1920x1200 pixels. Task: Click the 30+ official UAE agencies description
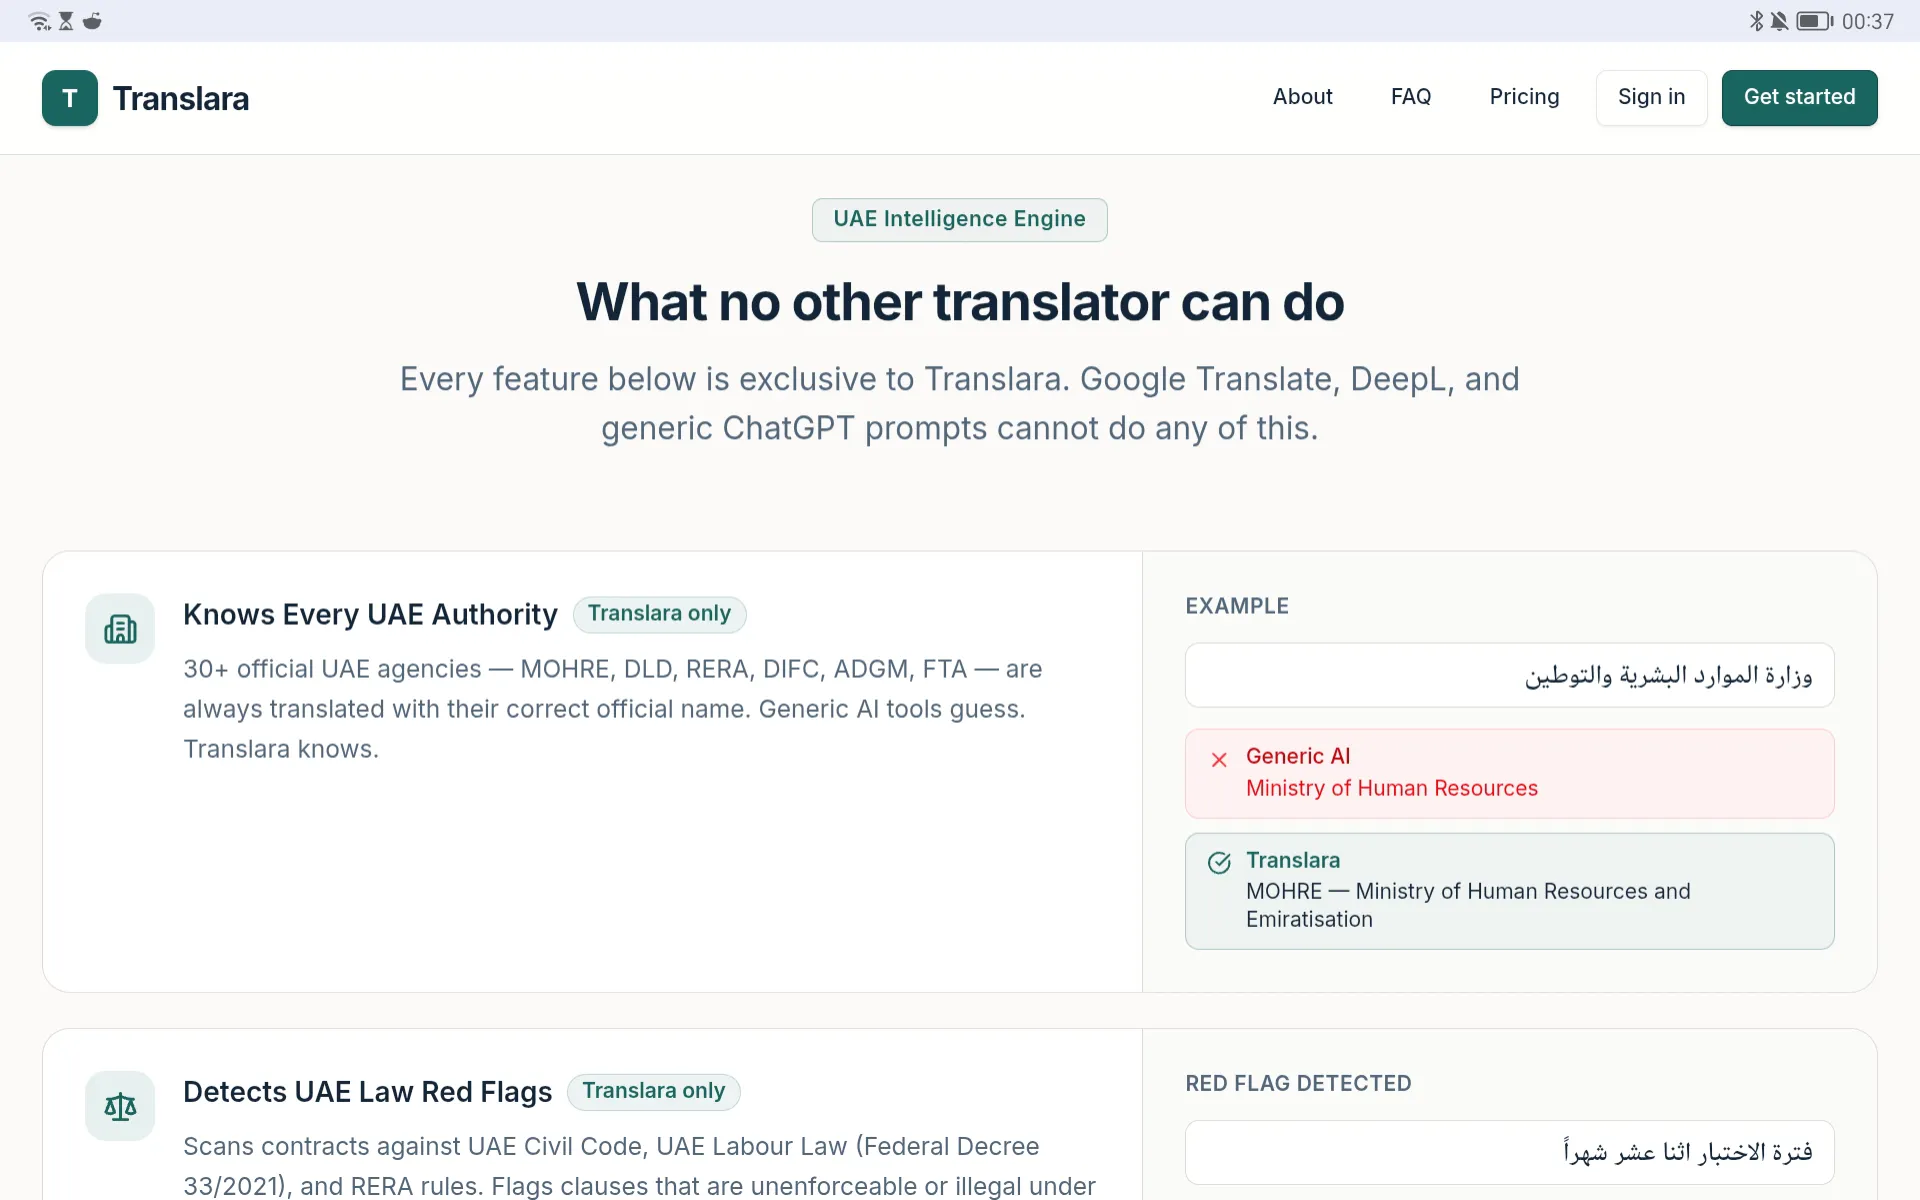click(x=612, y=709)
